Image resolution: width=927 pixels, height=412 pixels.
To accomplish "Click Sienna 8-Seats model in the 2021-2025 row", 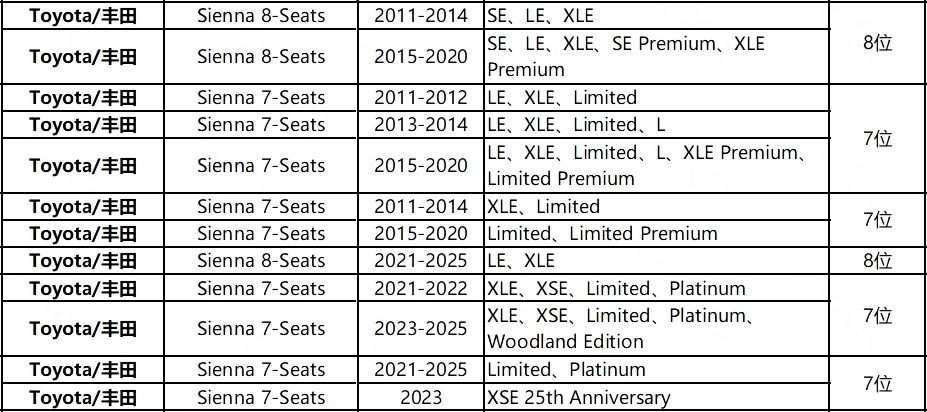I will [261, 261].
